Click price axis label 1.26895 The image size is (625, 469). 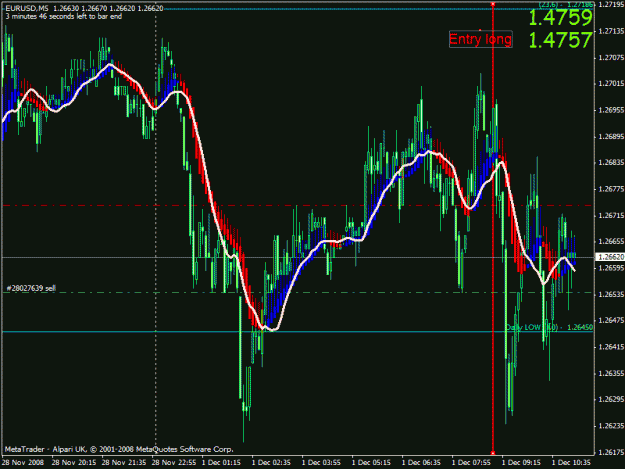pyautogui.click(x=611, y=137)
